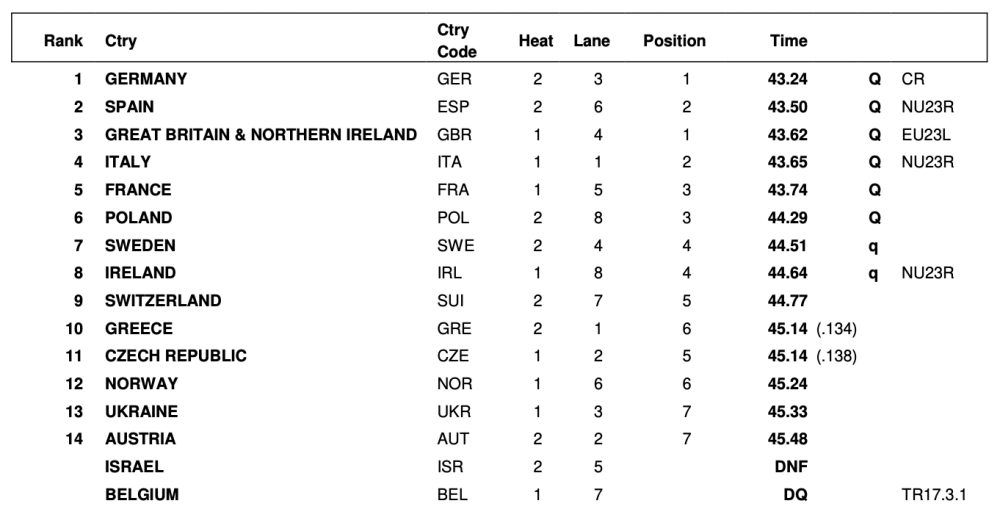The width and height of the screenshot is (1000, 520).
Task: Click the Heat column header
Action: click(x=536, y=41)
